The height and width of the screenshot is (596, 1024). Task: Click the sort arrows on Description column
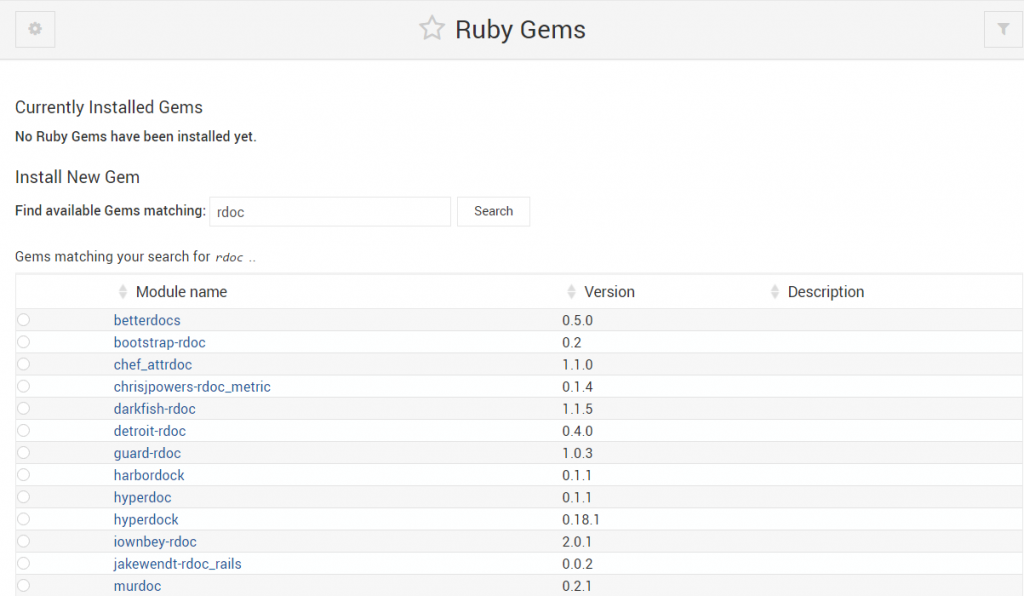[x=775, y=291]
